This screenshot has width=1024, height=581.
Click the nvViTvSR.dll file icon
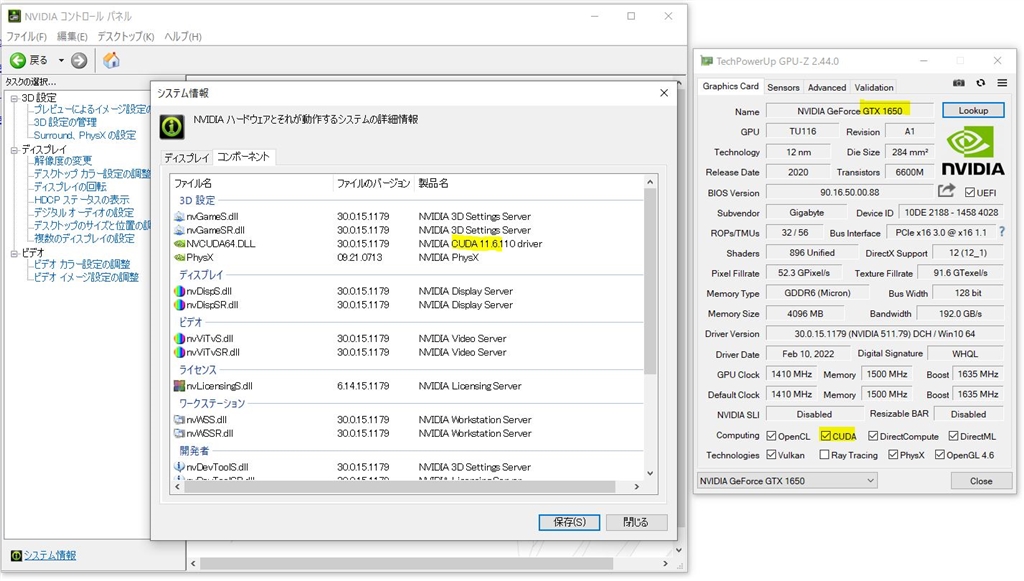pyautogui.click(x=180, y=352)
